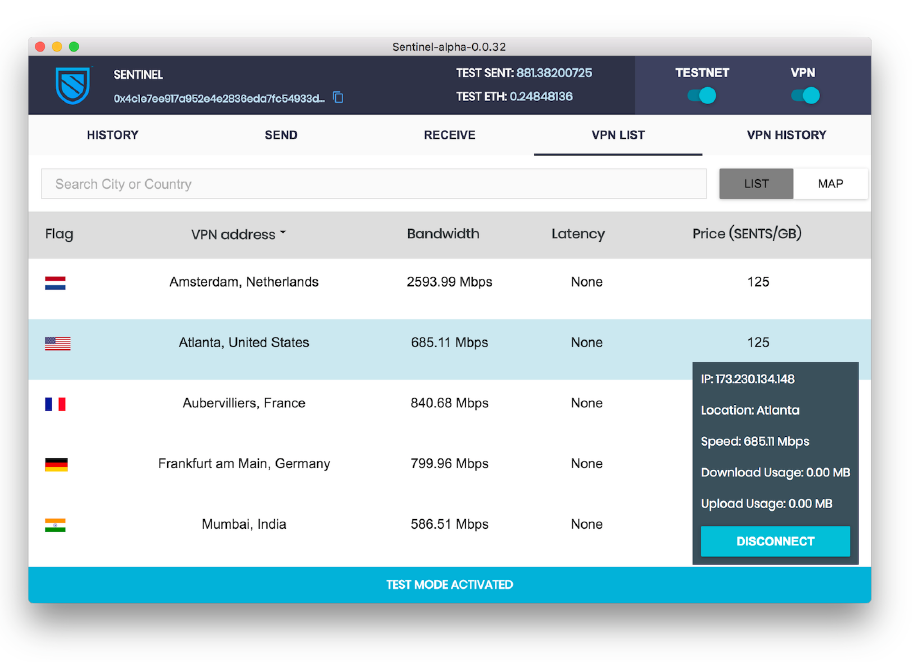
Task: Click the Latency column header
Action: pyautogui.click(x=578, y=234)
